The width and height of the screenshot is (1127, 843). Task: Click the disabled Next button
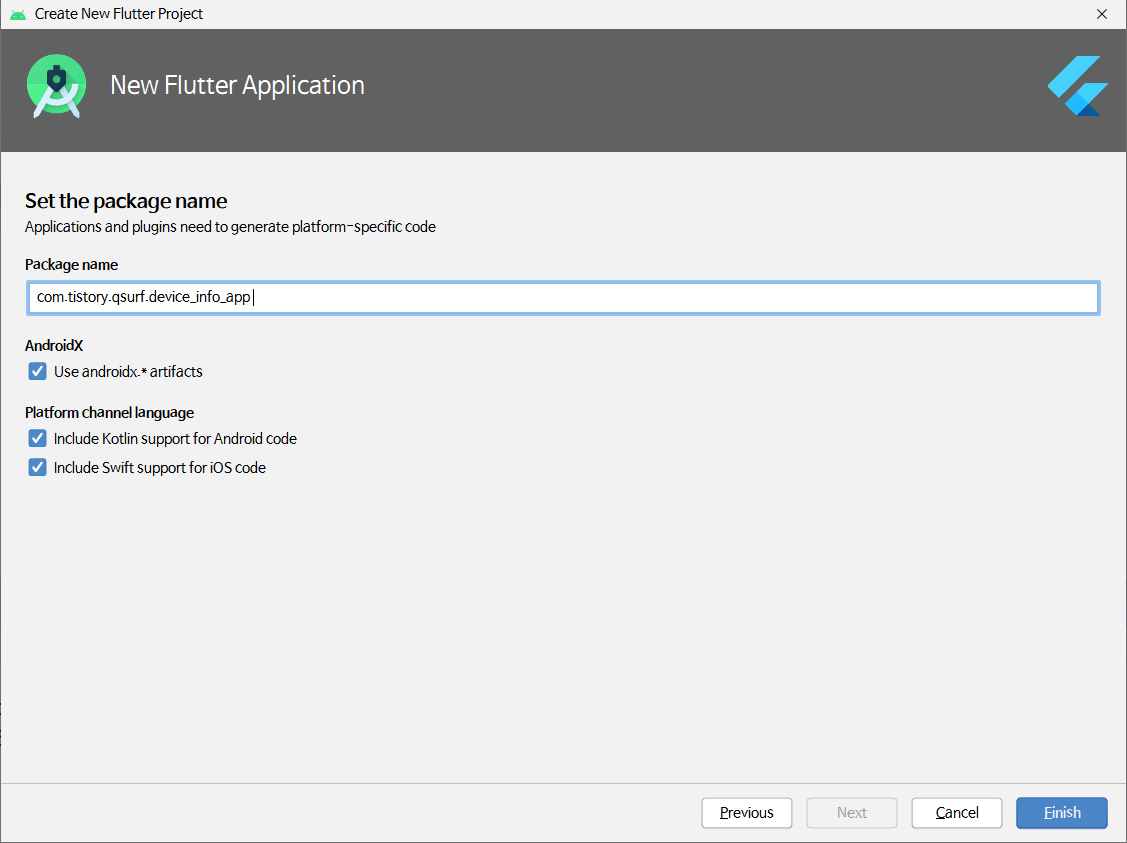point(852,813)
